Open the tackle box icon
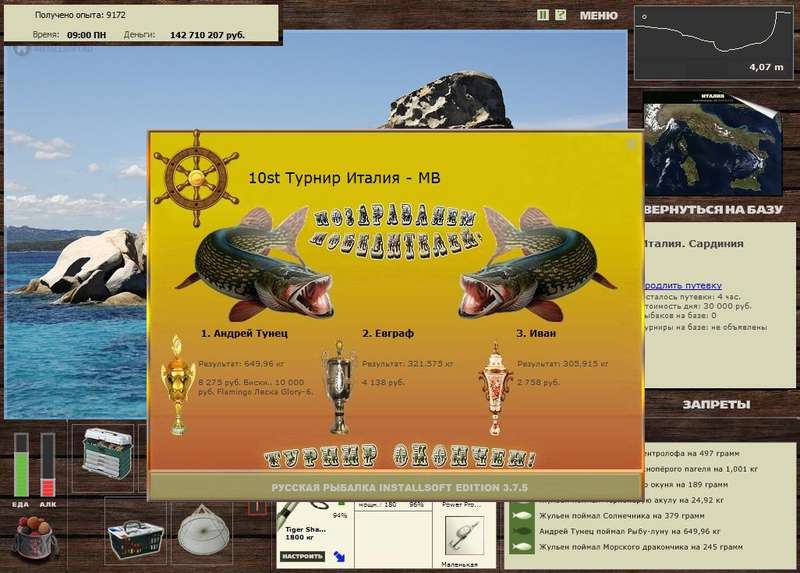This screenshot has width=800, height=573. (107, 454)
